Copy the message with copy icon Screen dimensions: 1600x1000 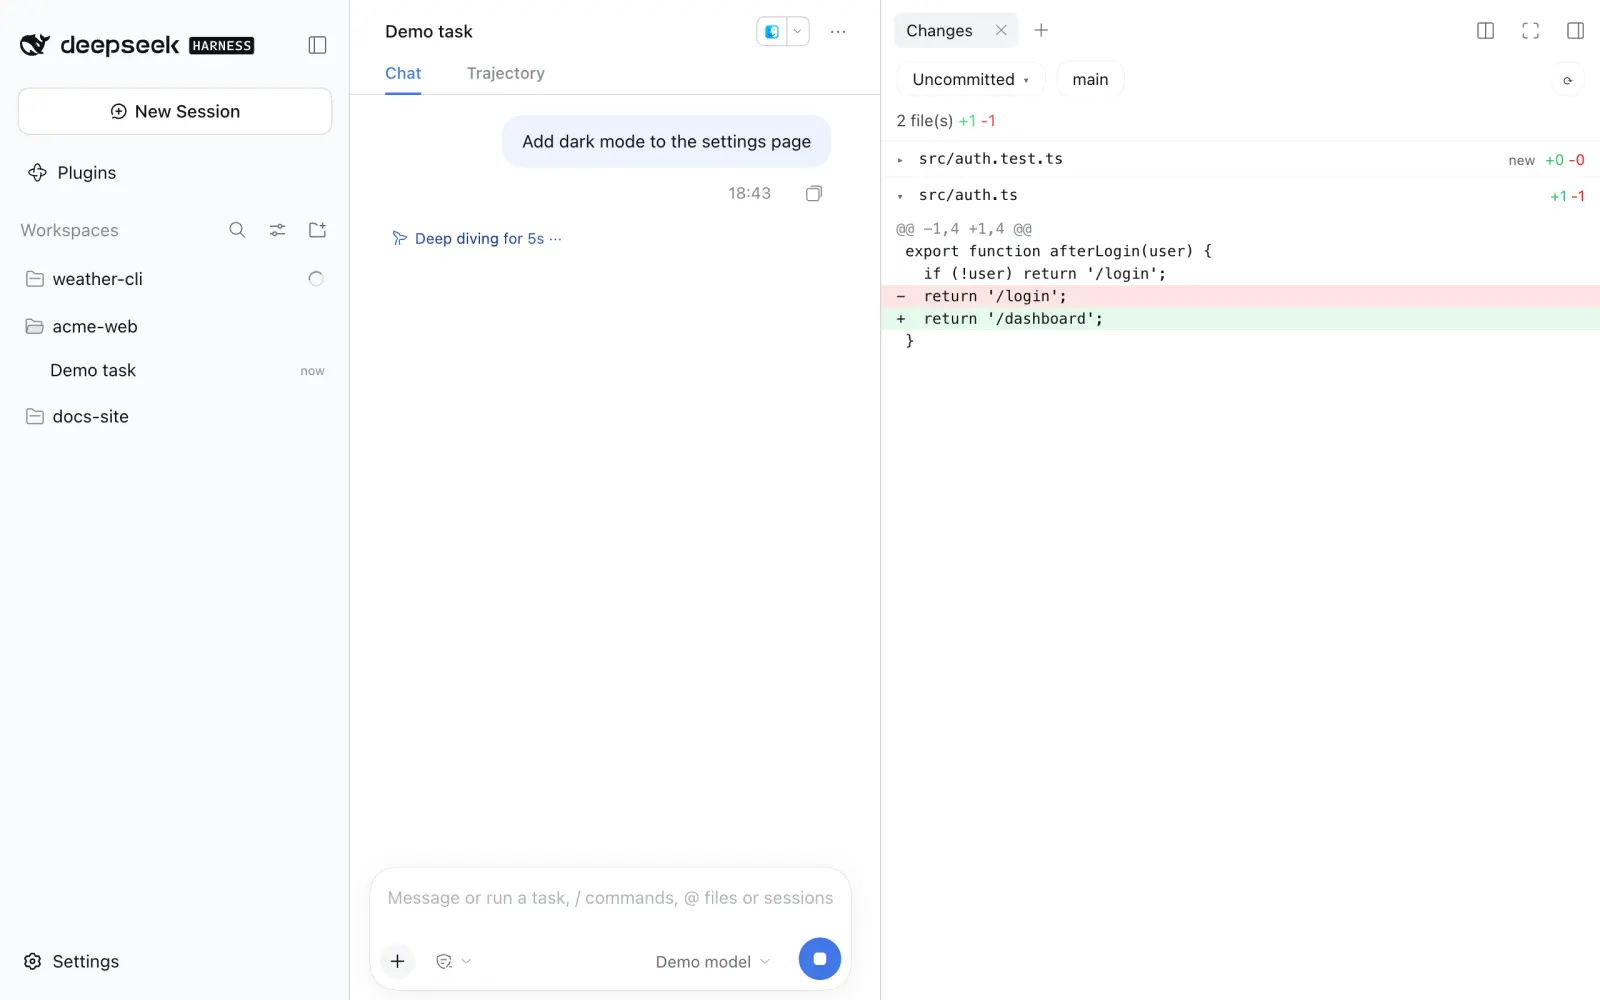point(814,193)
